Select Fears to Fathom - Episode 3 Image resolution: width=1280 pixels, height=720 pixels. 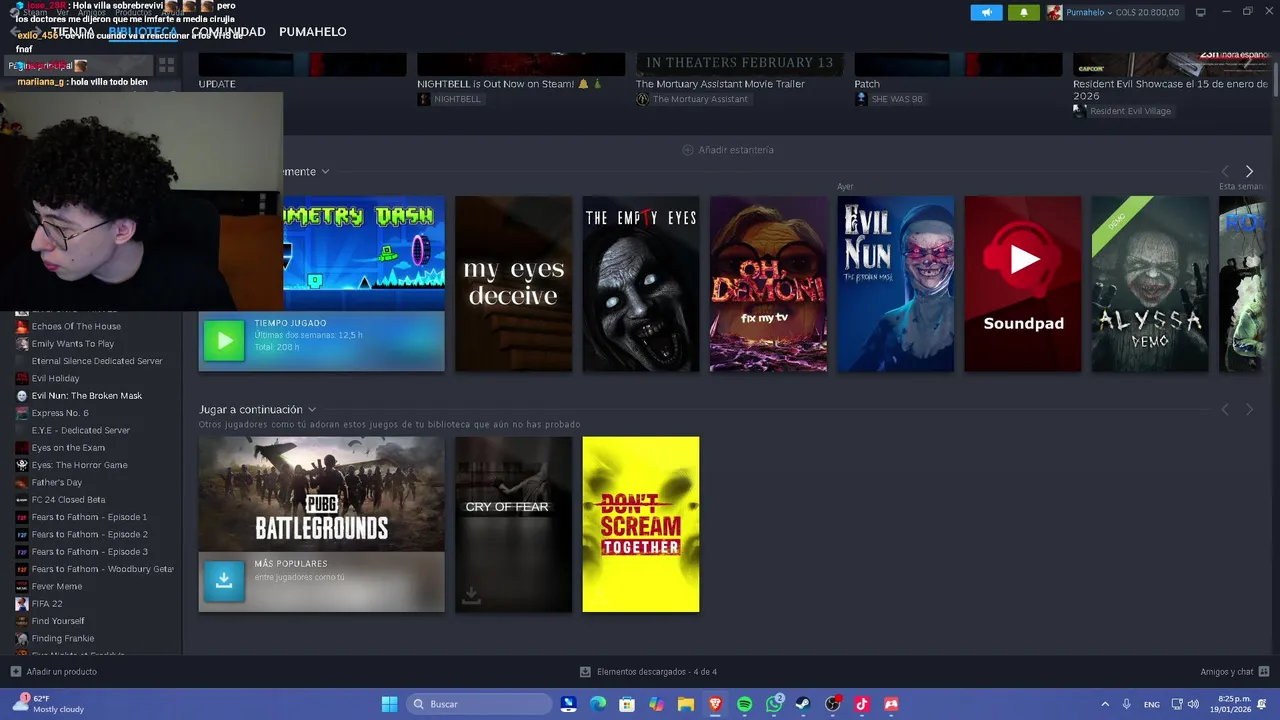pyautogui.click(x=91, y=552)
